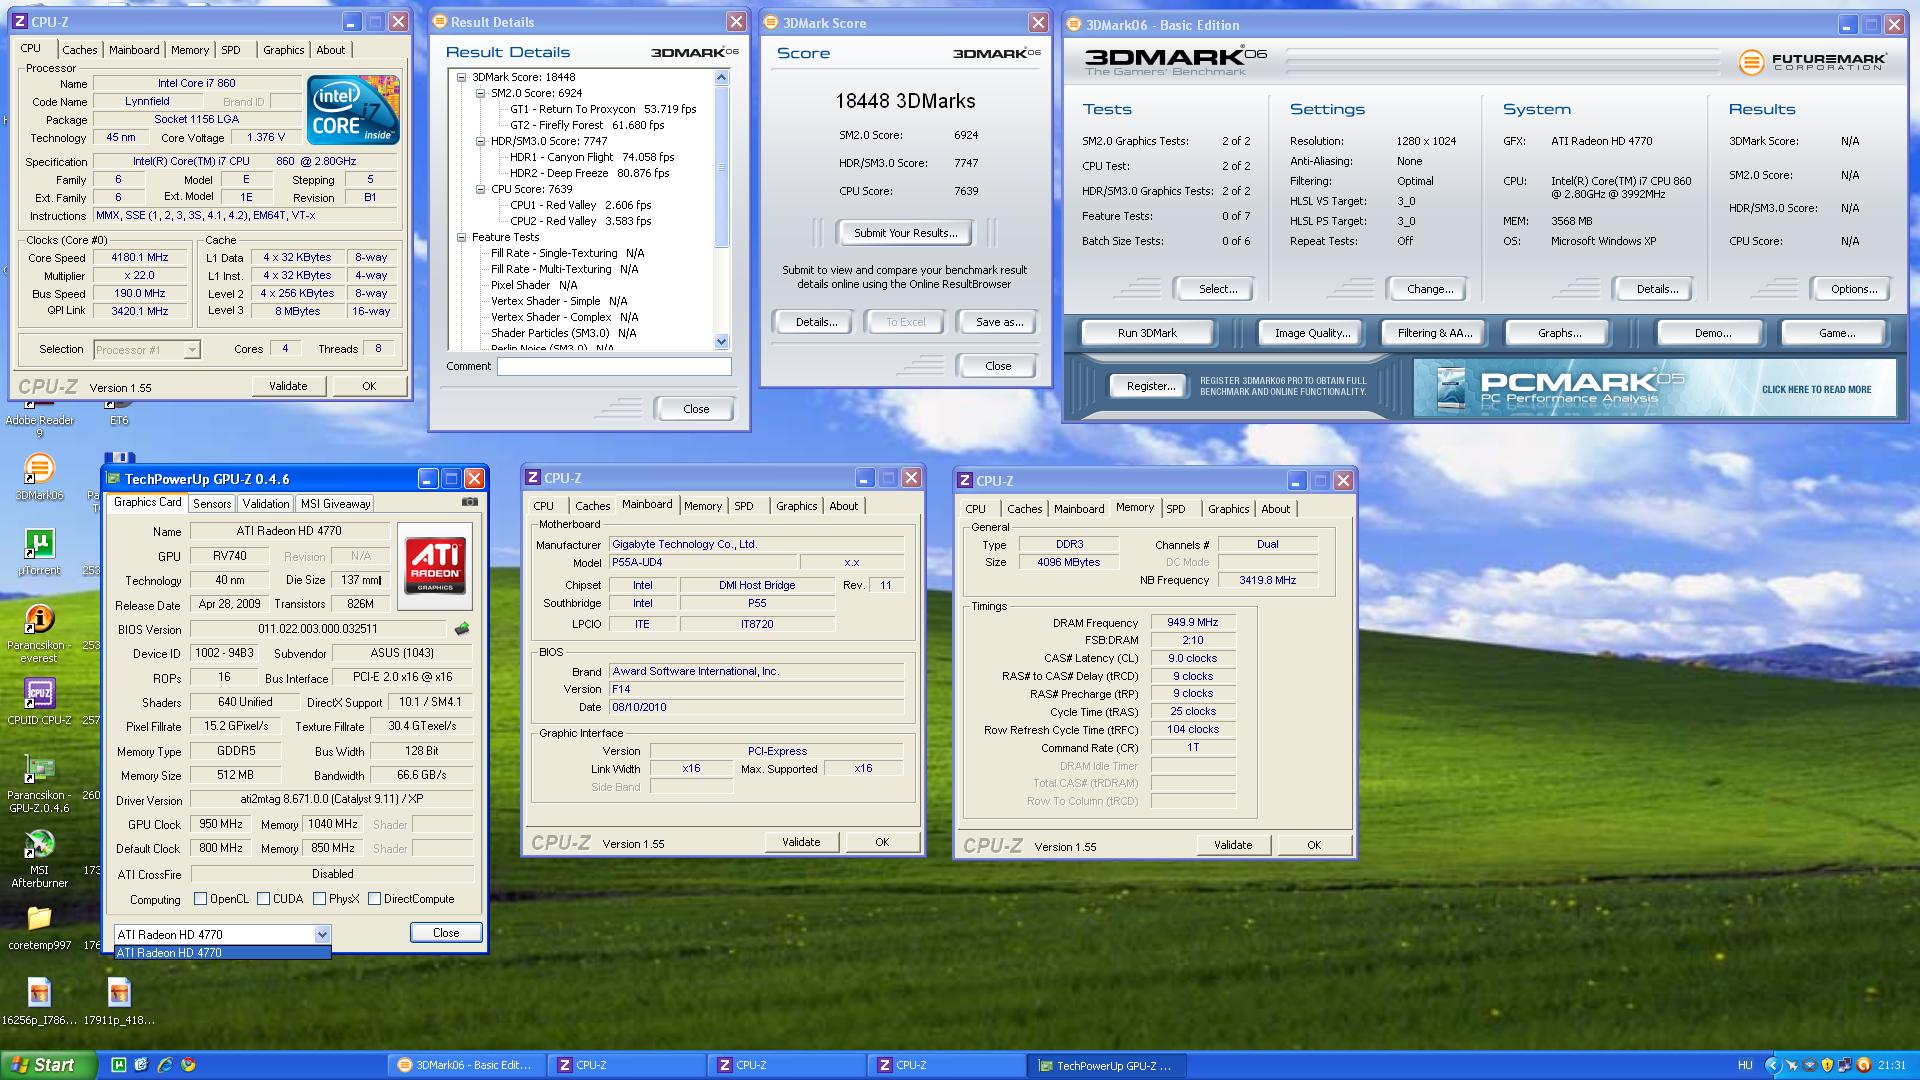Collapse the CPU Score tree node
Screen dimensions: 1920x1080
coord(481,189)
